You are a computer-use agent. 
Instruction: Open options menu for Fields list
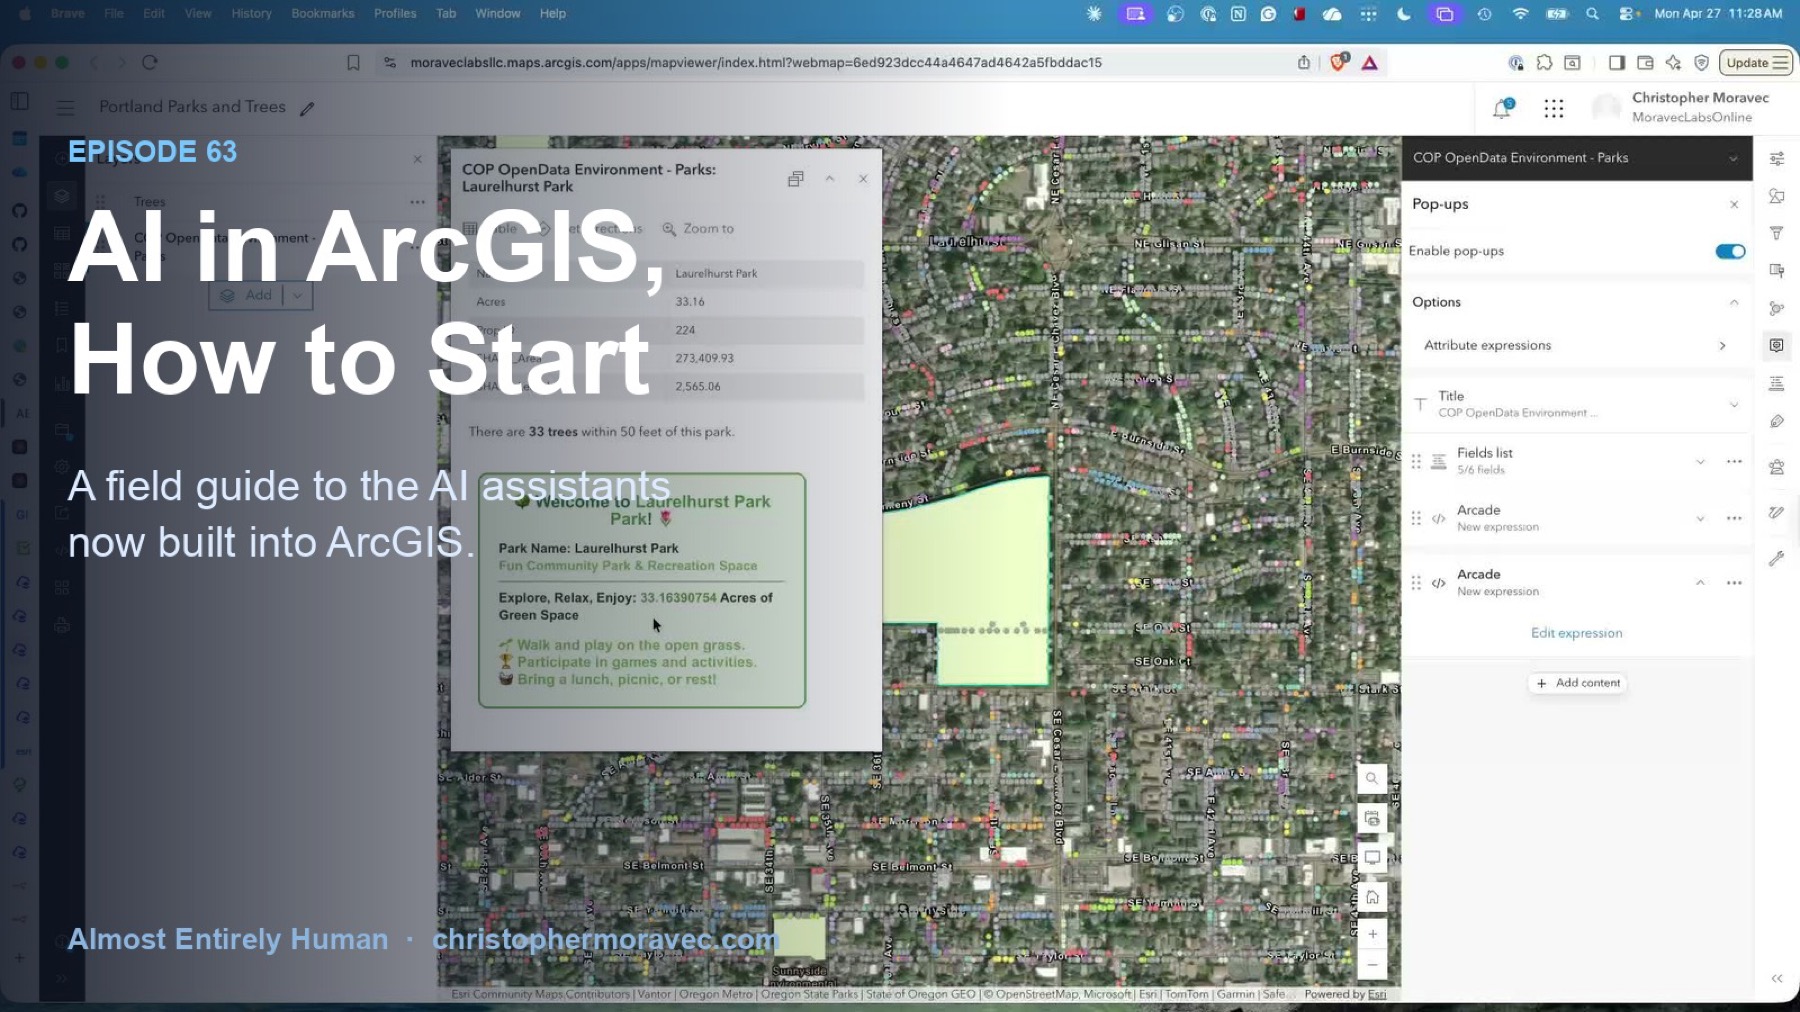(1734, 461)
